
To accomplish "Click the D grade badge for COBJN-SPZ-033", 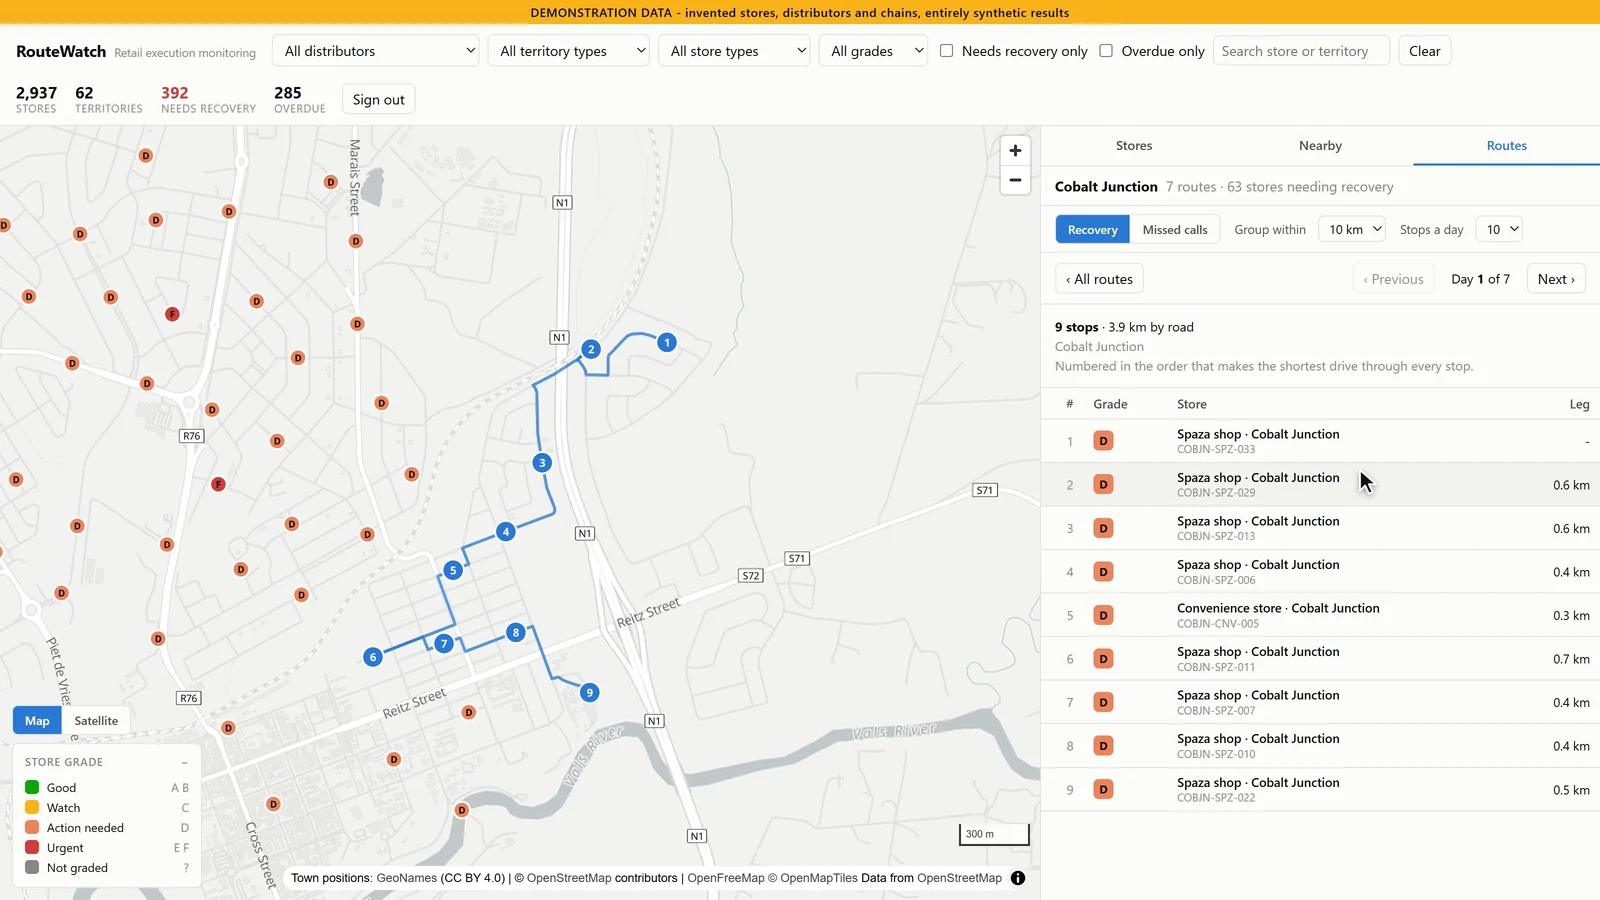I will tap(1103, 441).
